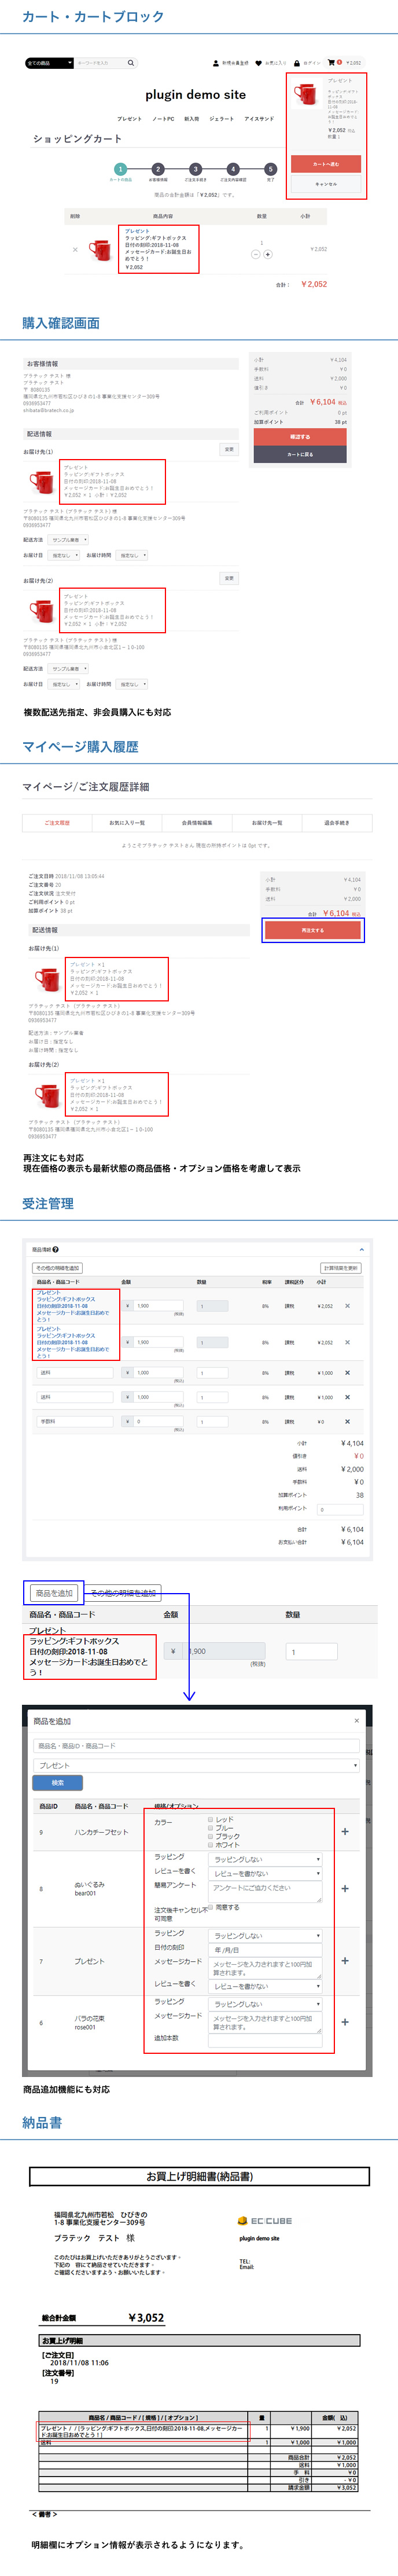Add プレゼント product with plus icon
Image resolution: width=398 pixels, height=2576 pixels.
(345, 1960)
